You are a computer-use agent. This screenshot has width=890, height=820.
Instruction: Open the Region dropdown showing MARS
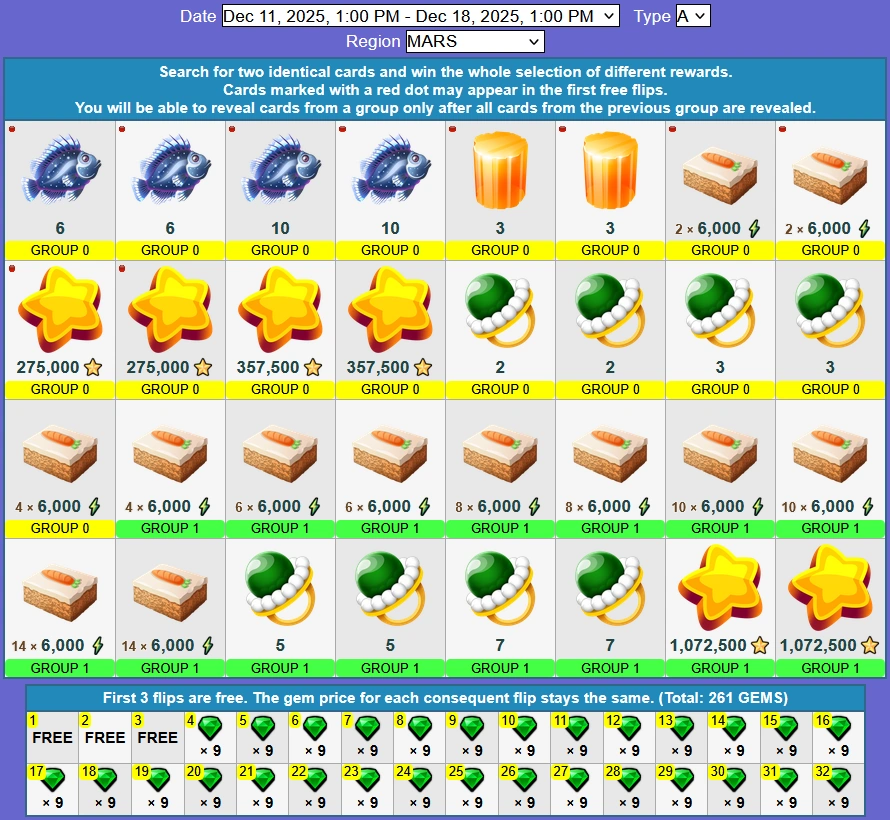click(x=475, y=41)
